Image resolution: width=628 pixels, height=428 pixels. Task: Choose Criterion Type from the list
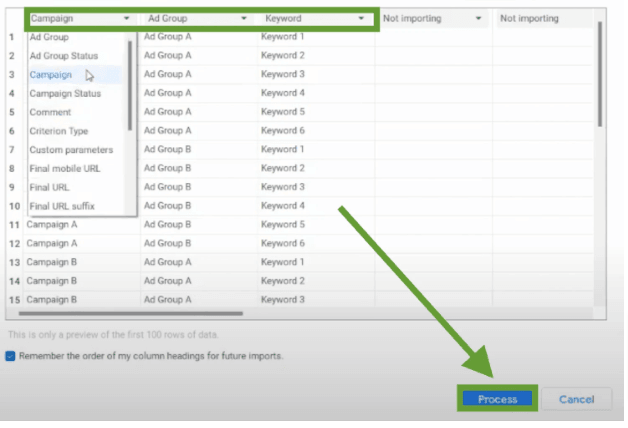pos(59,131)
